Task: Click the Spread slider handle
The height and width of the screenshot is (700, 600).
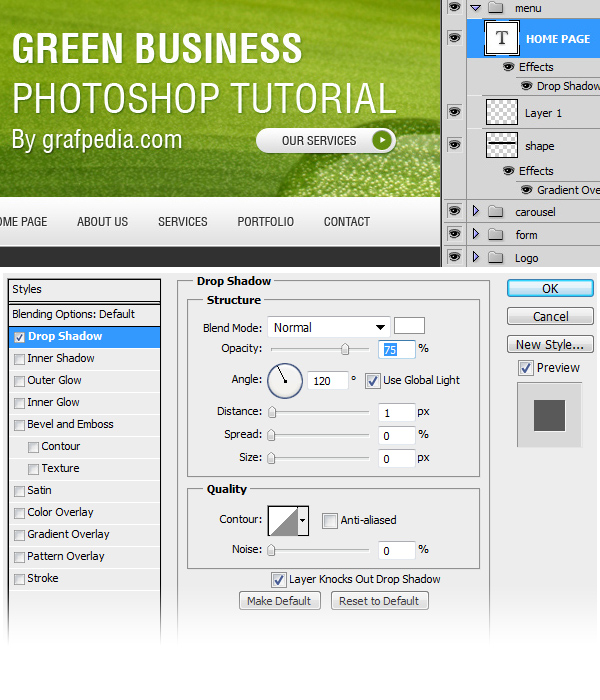Action: (x=271, y=435)
